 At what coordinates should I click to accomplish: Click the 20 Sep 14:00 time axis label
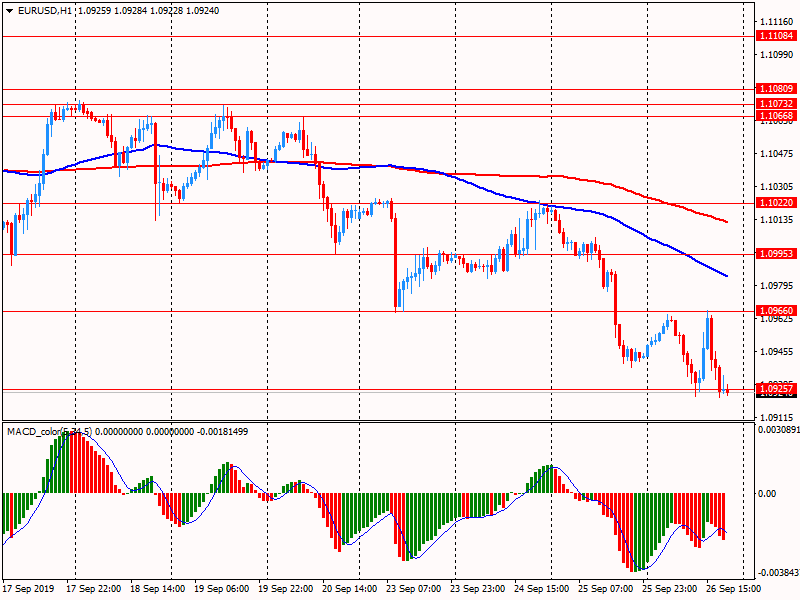350,589
